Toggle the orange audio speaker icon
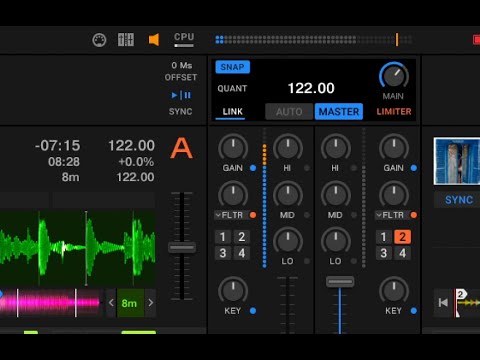 point(154,40)
